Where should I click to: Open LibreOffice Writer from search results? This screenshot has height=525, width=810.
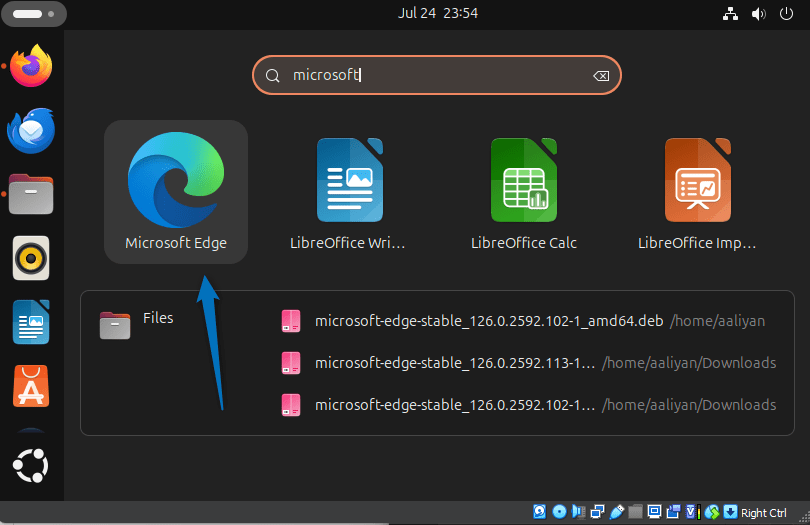[x=350, y=192]
